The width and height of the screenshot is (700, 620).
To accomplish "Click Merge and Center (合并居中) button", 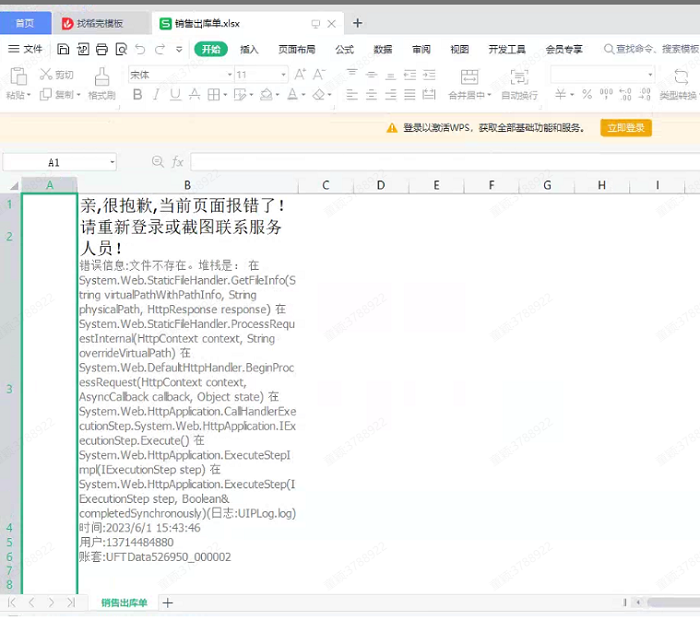I will [x=468, y=83].
